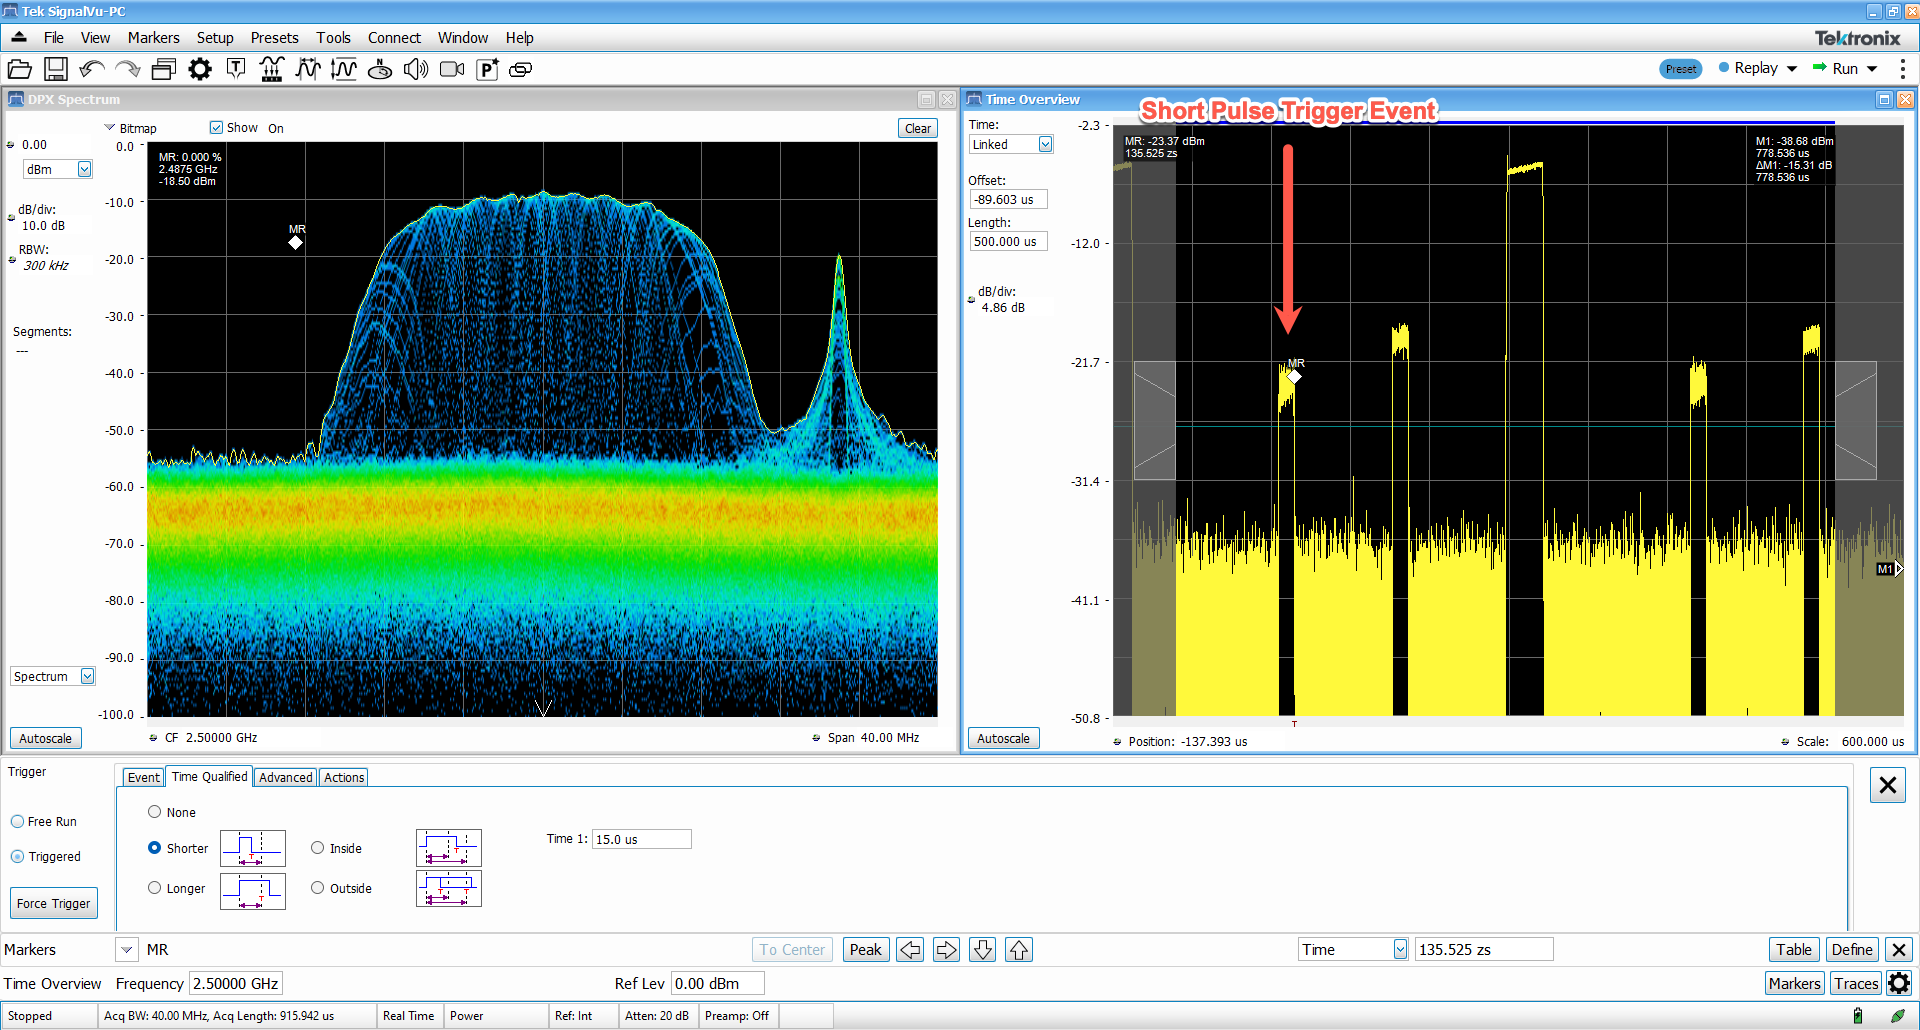Open the Markers menu

pos(153,38)
